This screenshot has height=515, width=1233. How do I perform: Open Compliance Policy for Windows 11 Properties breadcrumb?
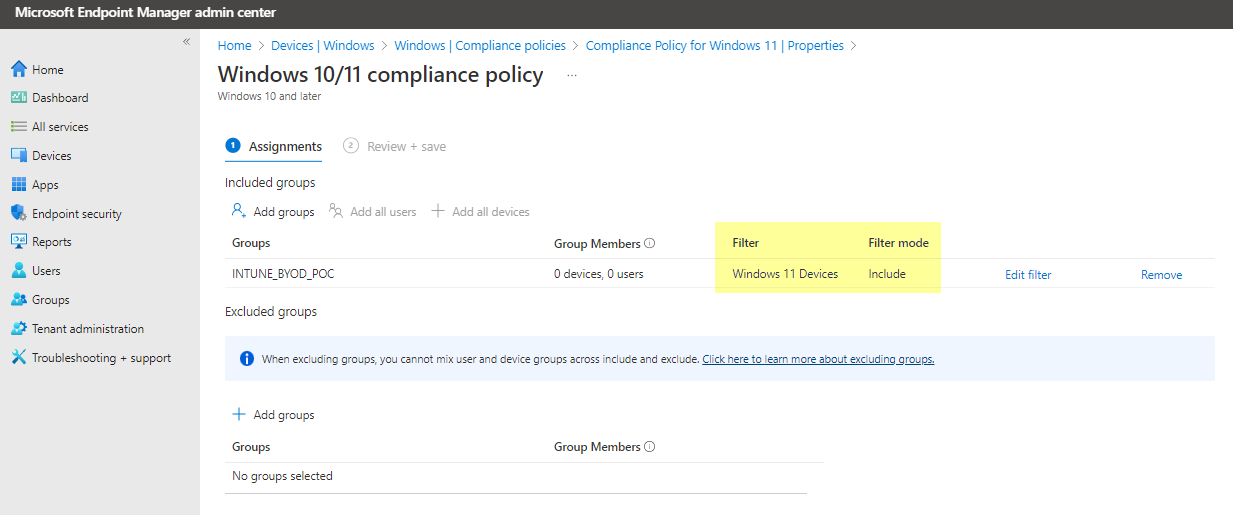click(x=715, y=45)
